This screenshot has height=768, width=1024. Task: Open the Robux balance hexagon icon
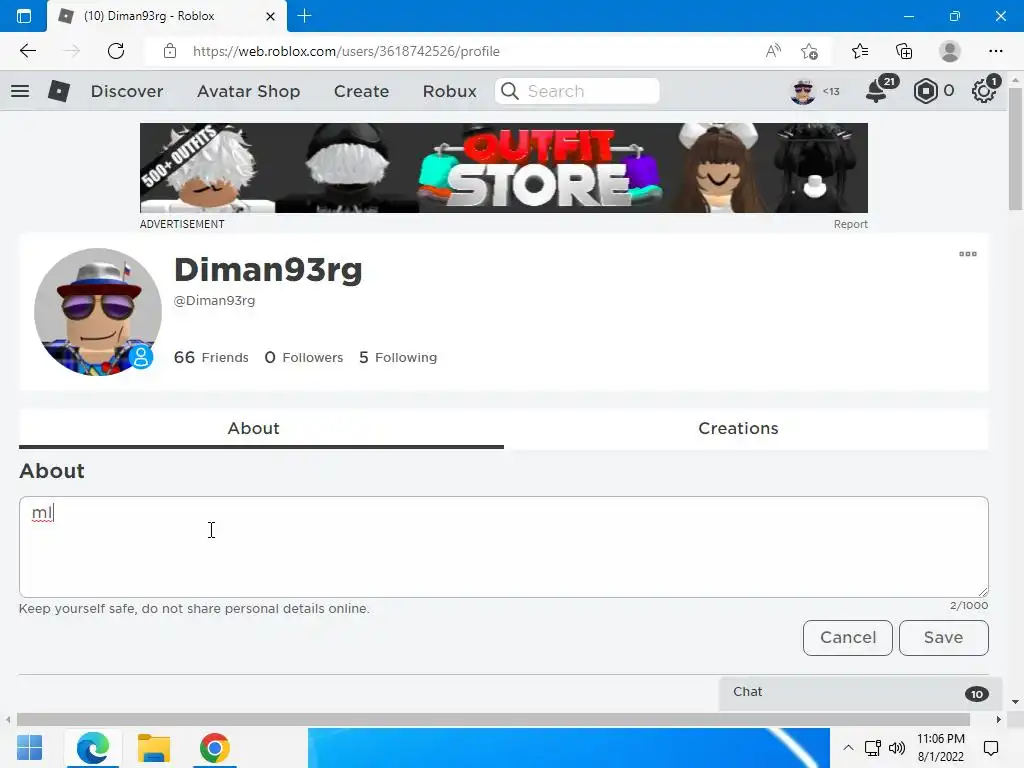[x=925, y=91]
